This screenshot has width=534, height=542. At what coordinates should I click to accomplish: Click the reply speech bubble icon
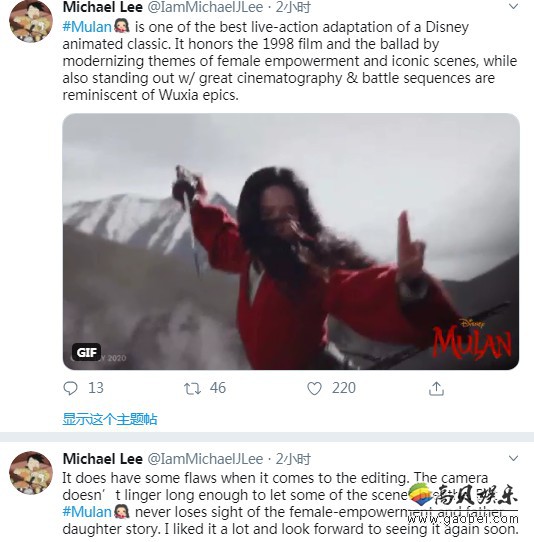pos(71,388)
